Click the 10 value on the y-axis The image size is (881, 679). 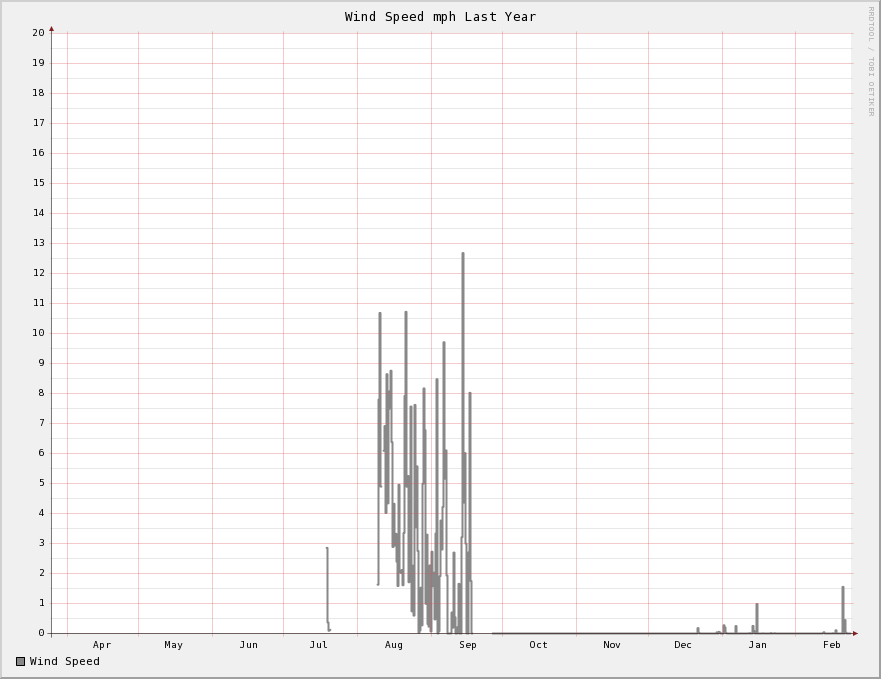pos(38,333)
